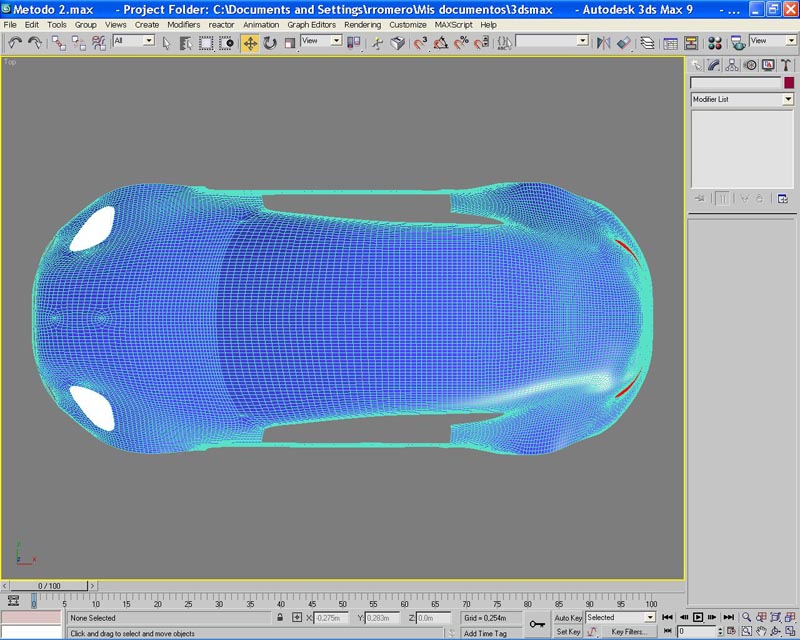This screenshot has height=640, width=800.
Task: Toggle Keyboard Shortcut Override
Action: [397, 43]
